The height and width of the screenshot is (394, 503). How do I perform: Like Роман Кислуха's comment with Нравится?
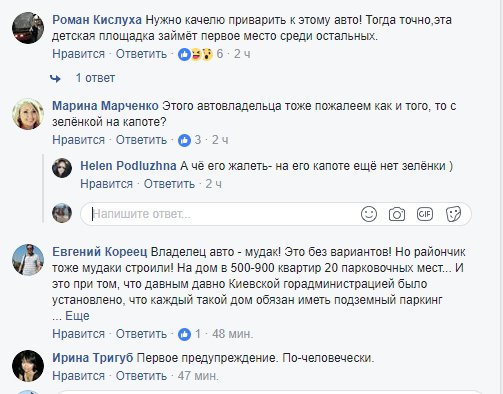click(x=78, y=54)
